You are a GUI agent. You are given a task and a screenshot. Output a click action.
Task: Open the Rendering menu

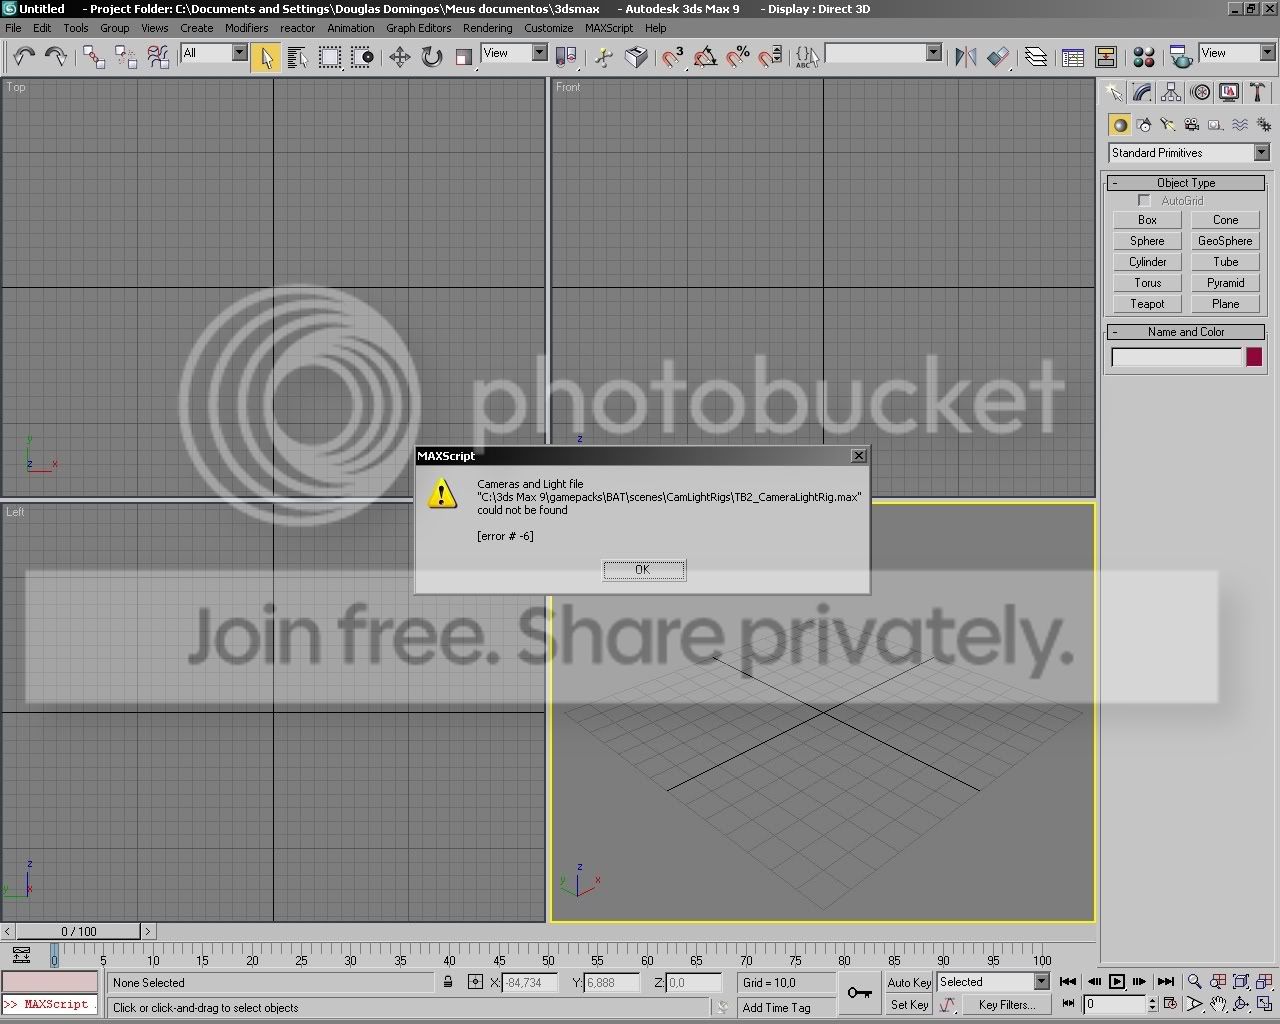point(487,28)
